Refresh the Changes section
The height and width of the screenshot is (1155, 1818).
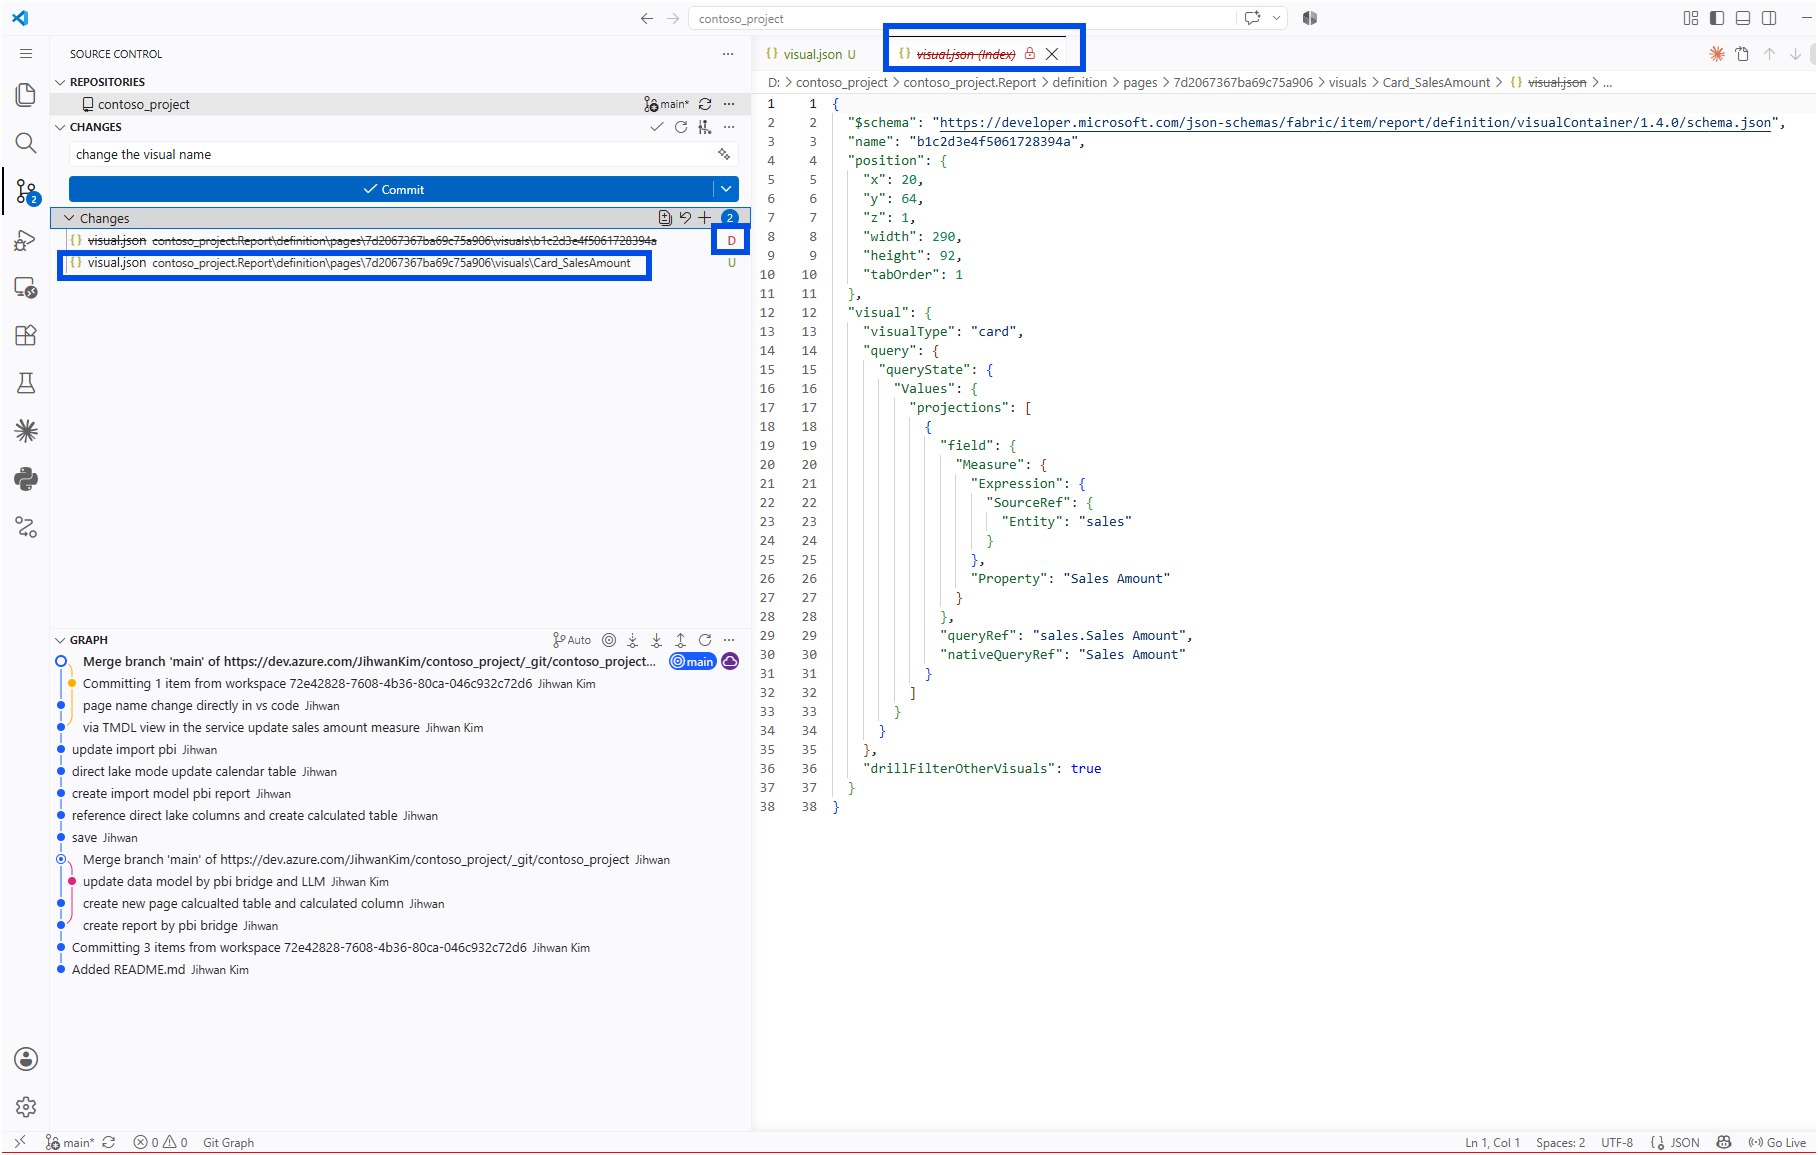[x=681, y=127]
